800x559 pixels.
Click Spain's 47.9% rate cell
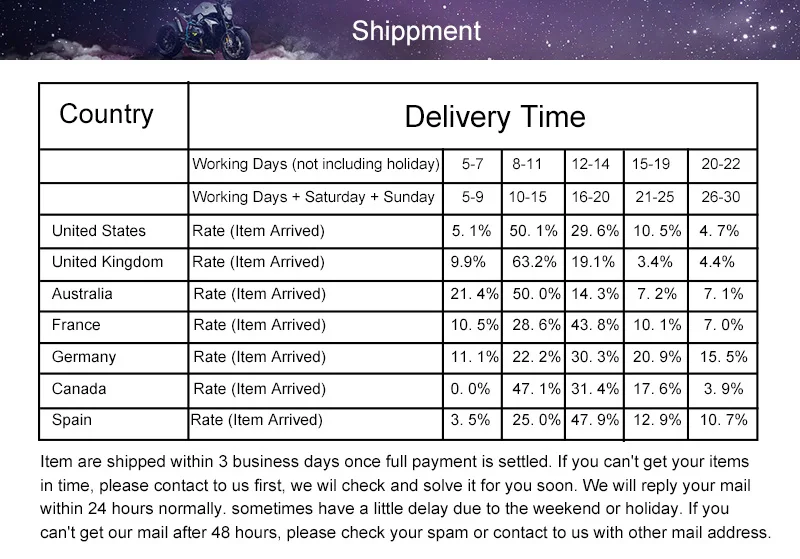[594, 423]
